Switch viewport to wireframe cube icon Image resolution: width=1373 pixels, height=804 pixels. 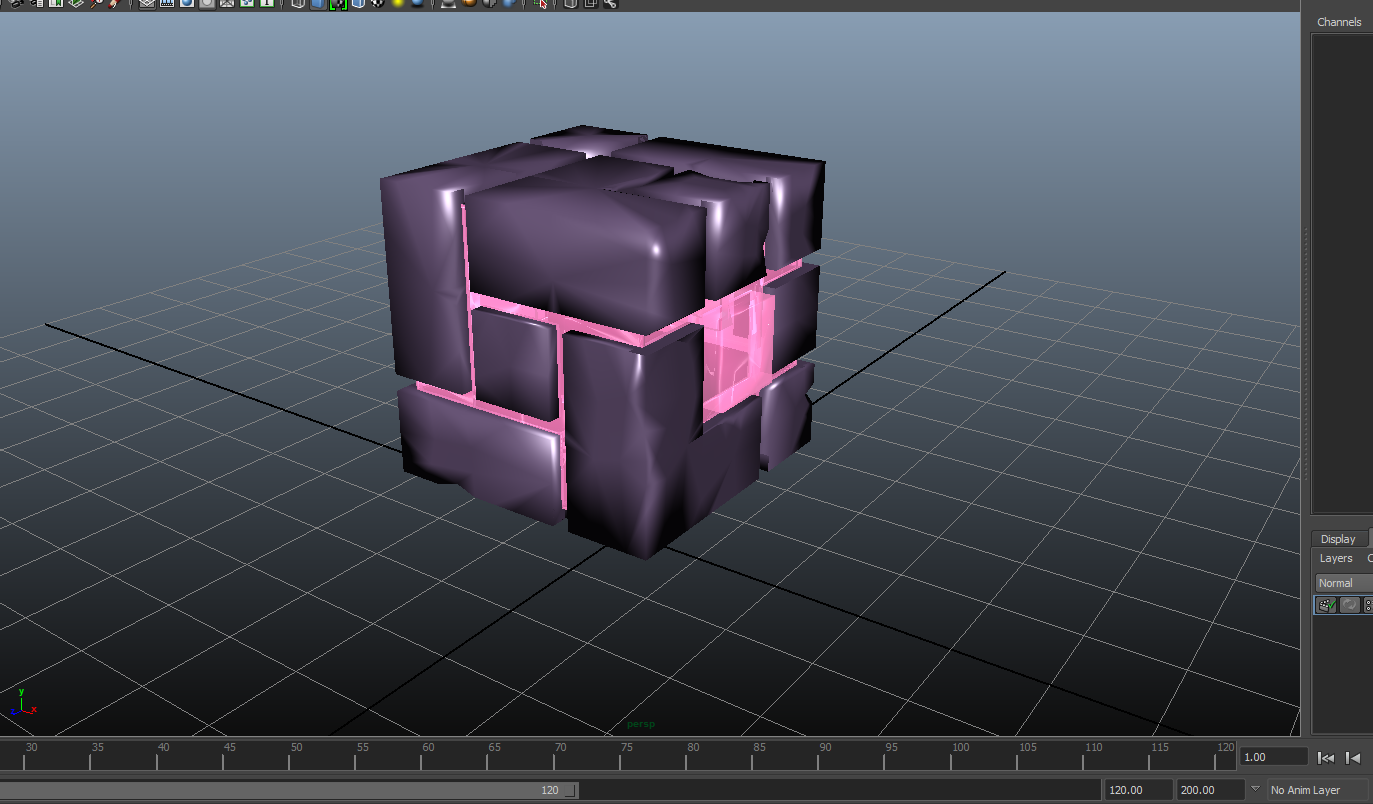click(x=298, y=3)
